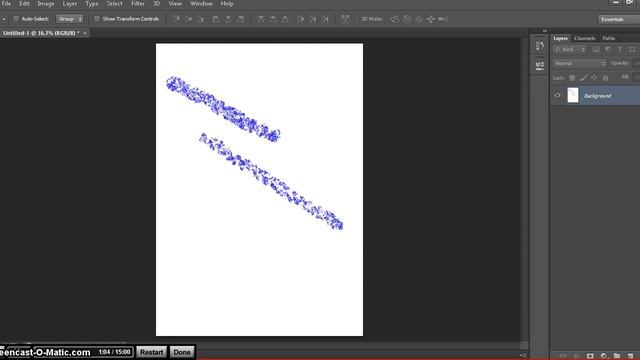Click new adjustment layer icon

[604, 356]
